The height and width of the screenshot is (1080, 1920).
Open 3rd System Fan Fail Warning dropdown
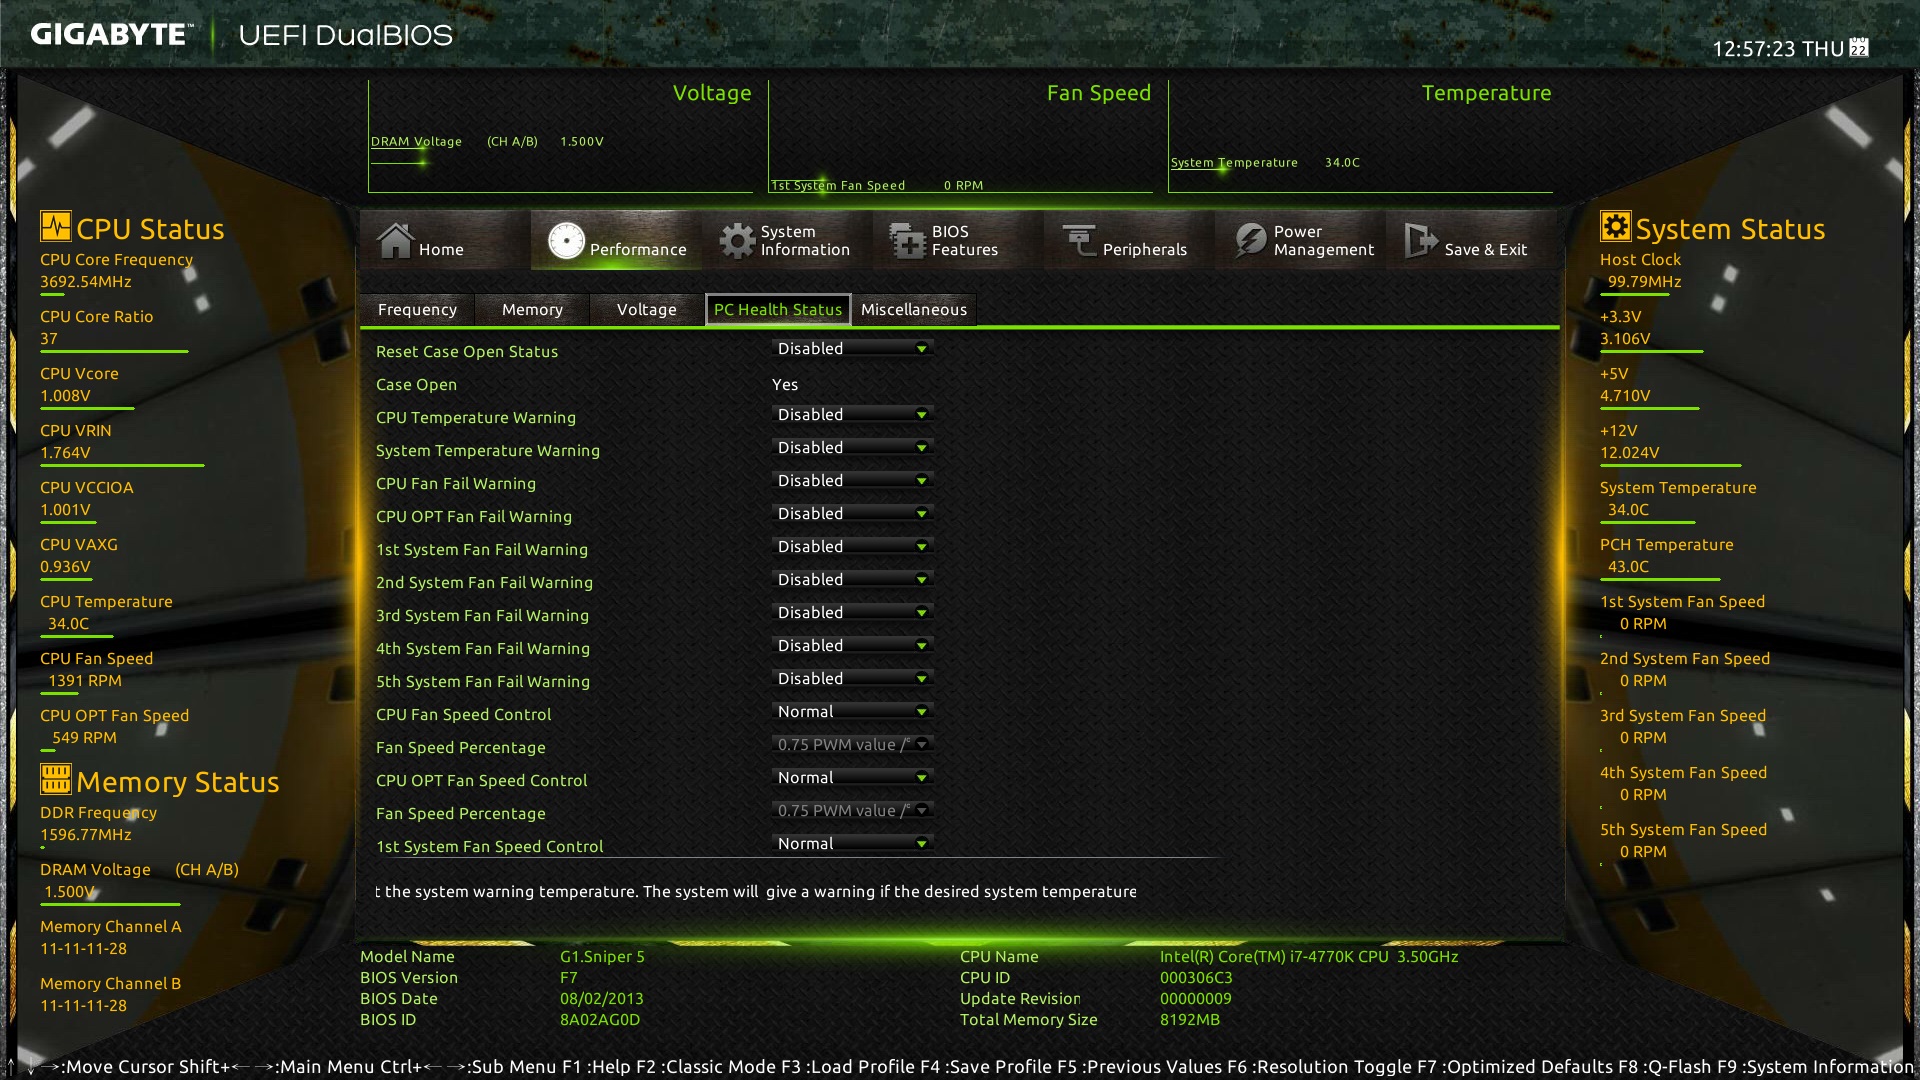point(853,612)
